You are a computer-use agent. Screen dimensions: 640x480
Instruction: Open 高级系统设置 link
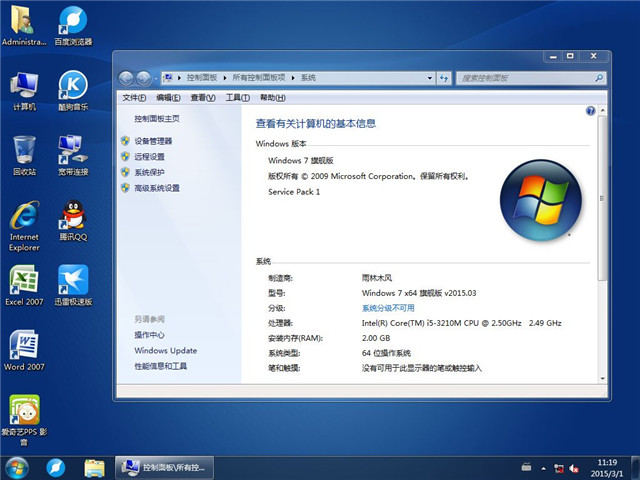tap(157, 188)
